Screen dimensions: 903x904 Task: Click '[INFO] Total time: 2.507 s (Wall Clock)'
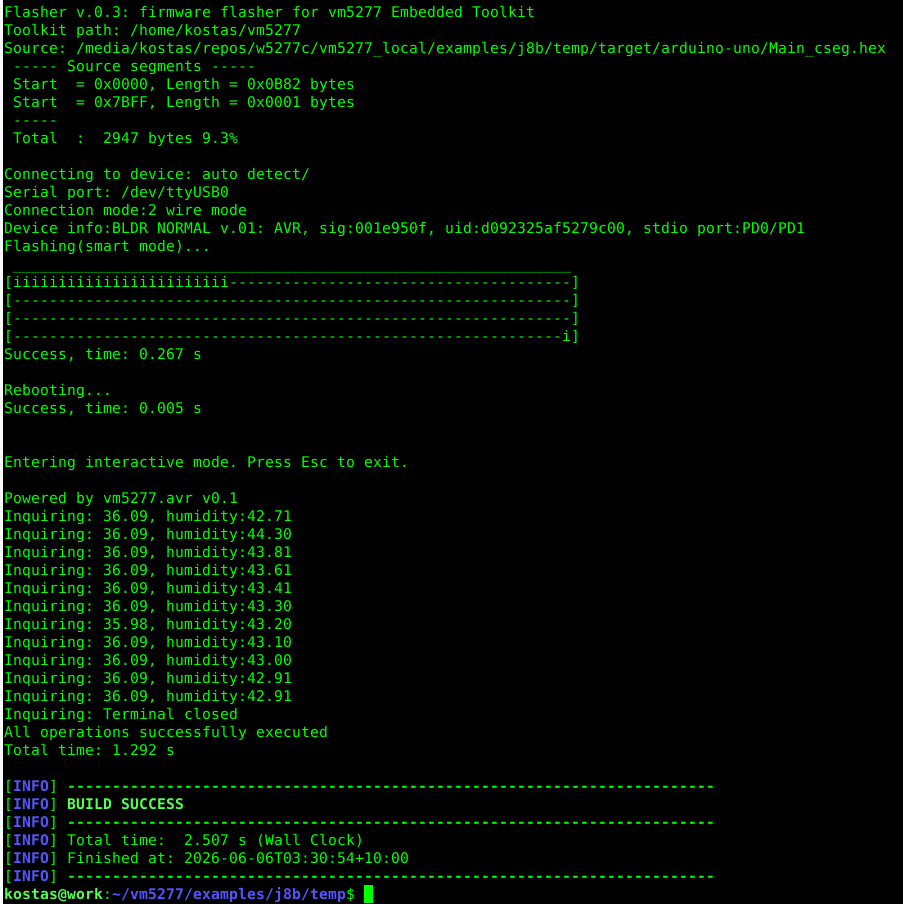pos(184,840)
